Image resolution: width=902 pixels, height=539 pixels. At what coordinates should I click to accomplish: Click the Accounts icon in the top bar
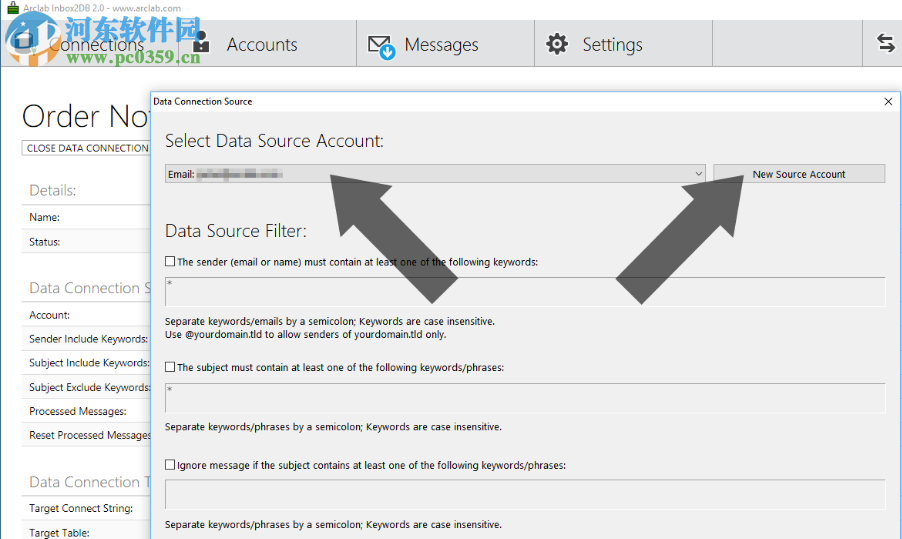pos(201,44)
